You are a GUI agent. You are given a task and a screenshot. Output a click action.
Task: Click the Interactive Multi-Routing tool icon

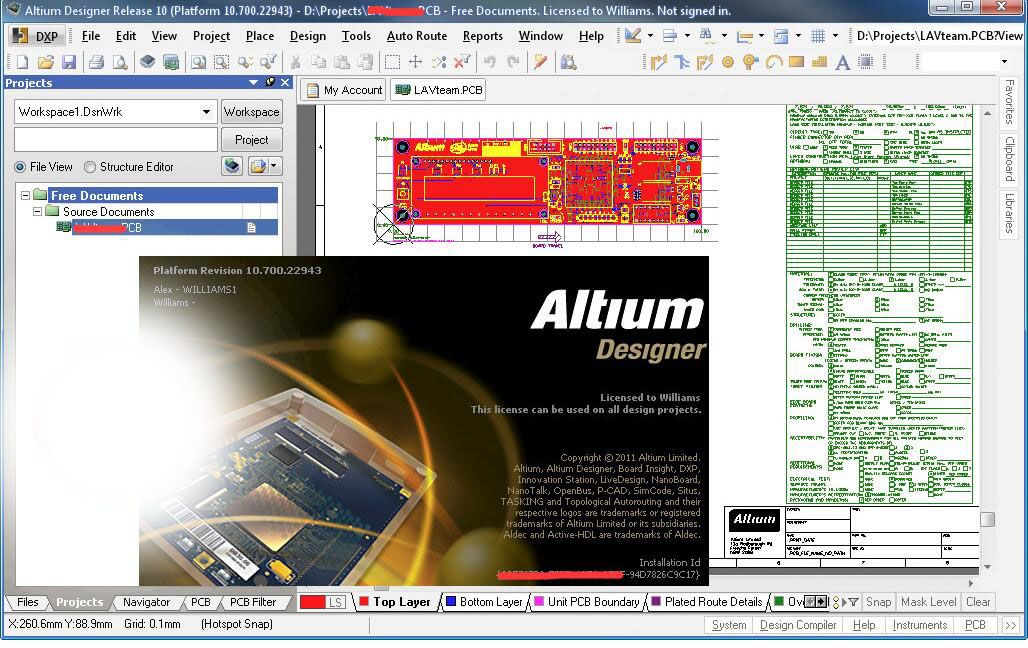(x=682, y=62)
